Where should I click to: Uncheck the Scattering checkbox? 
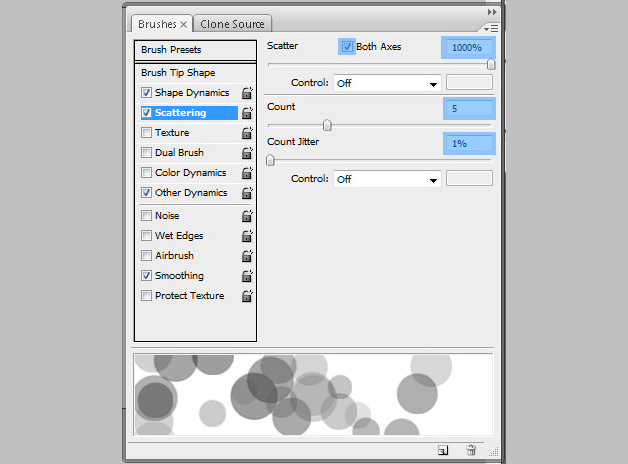(147, 112)
